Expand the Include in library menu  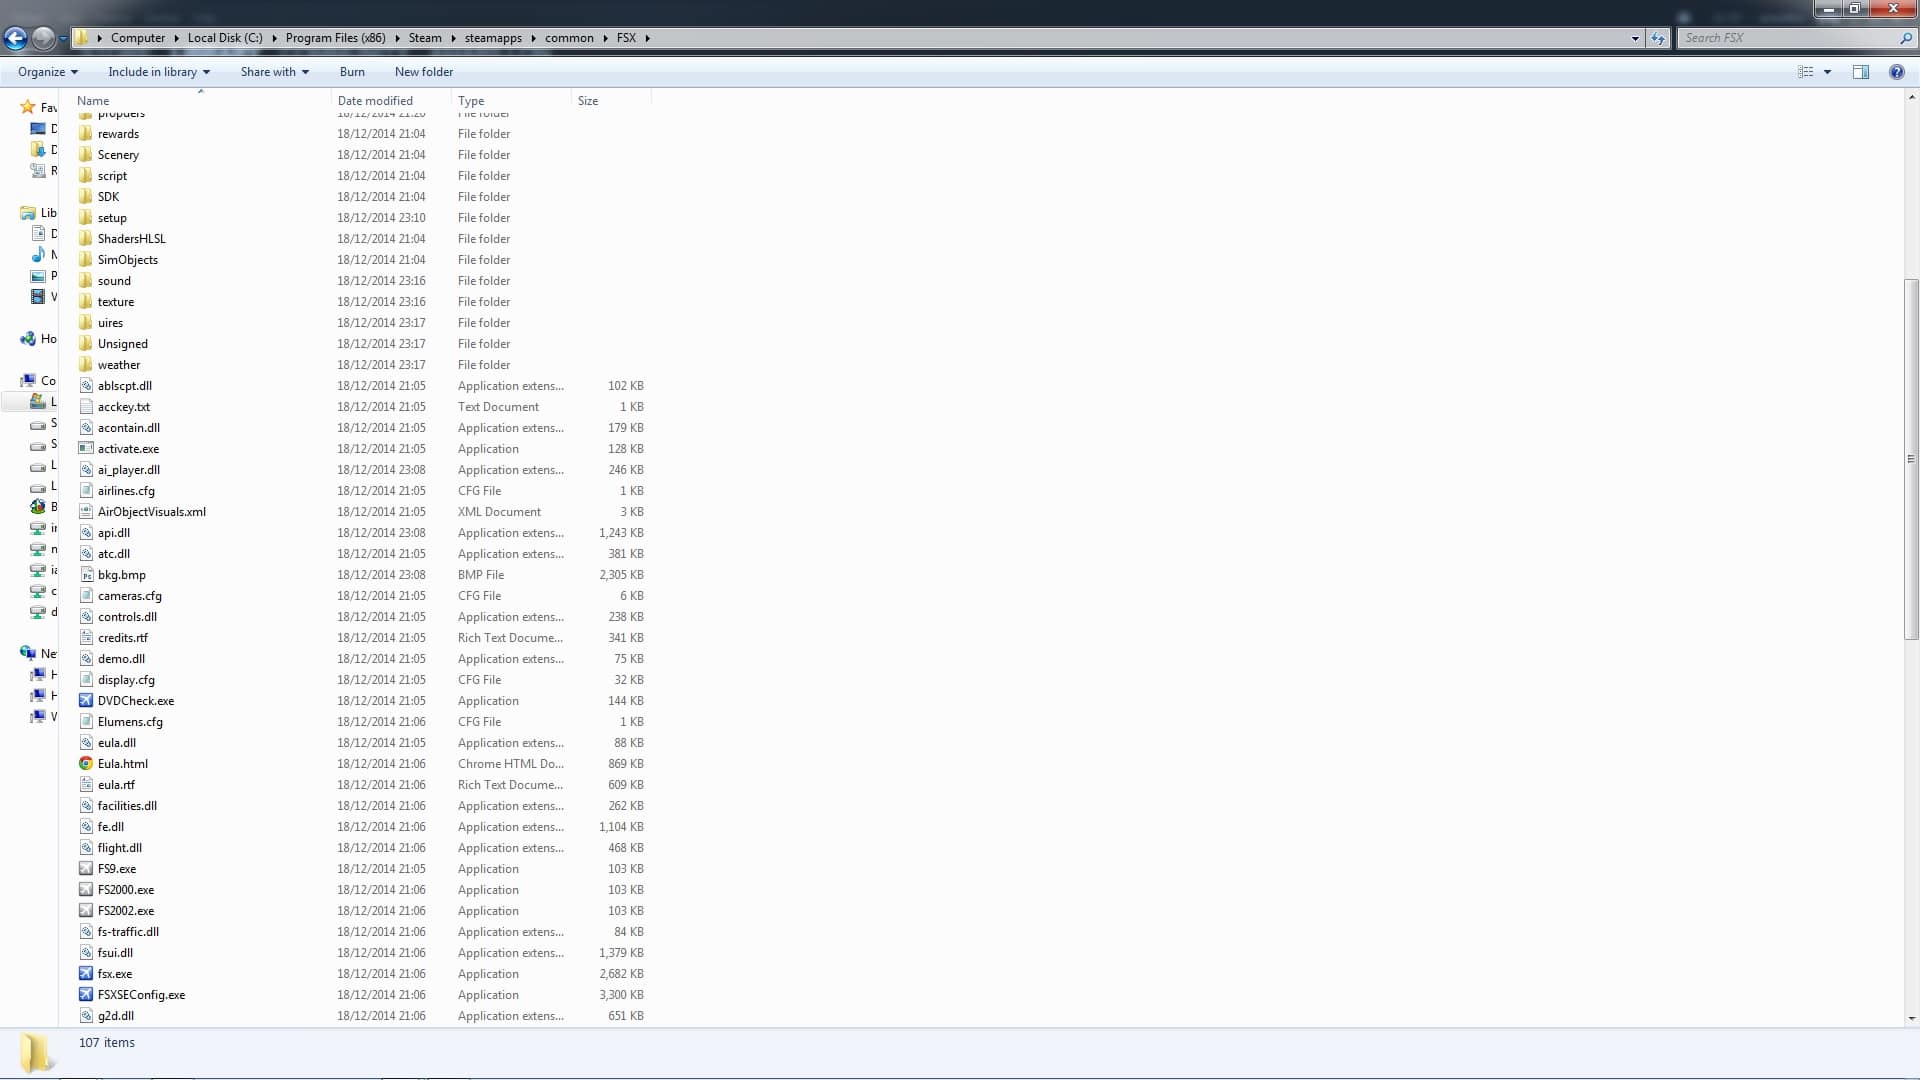(x=159, y=72)
